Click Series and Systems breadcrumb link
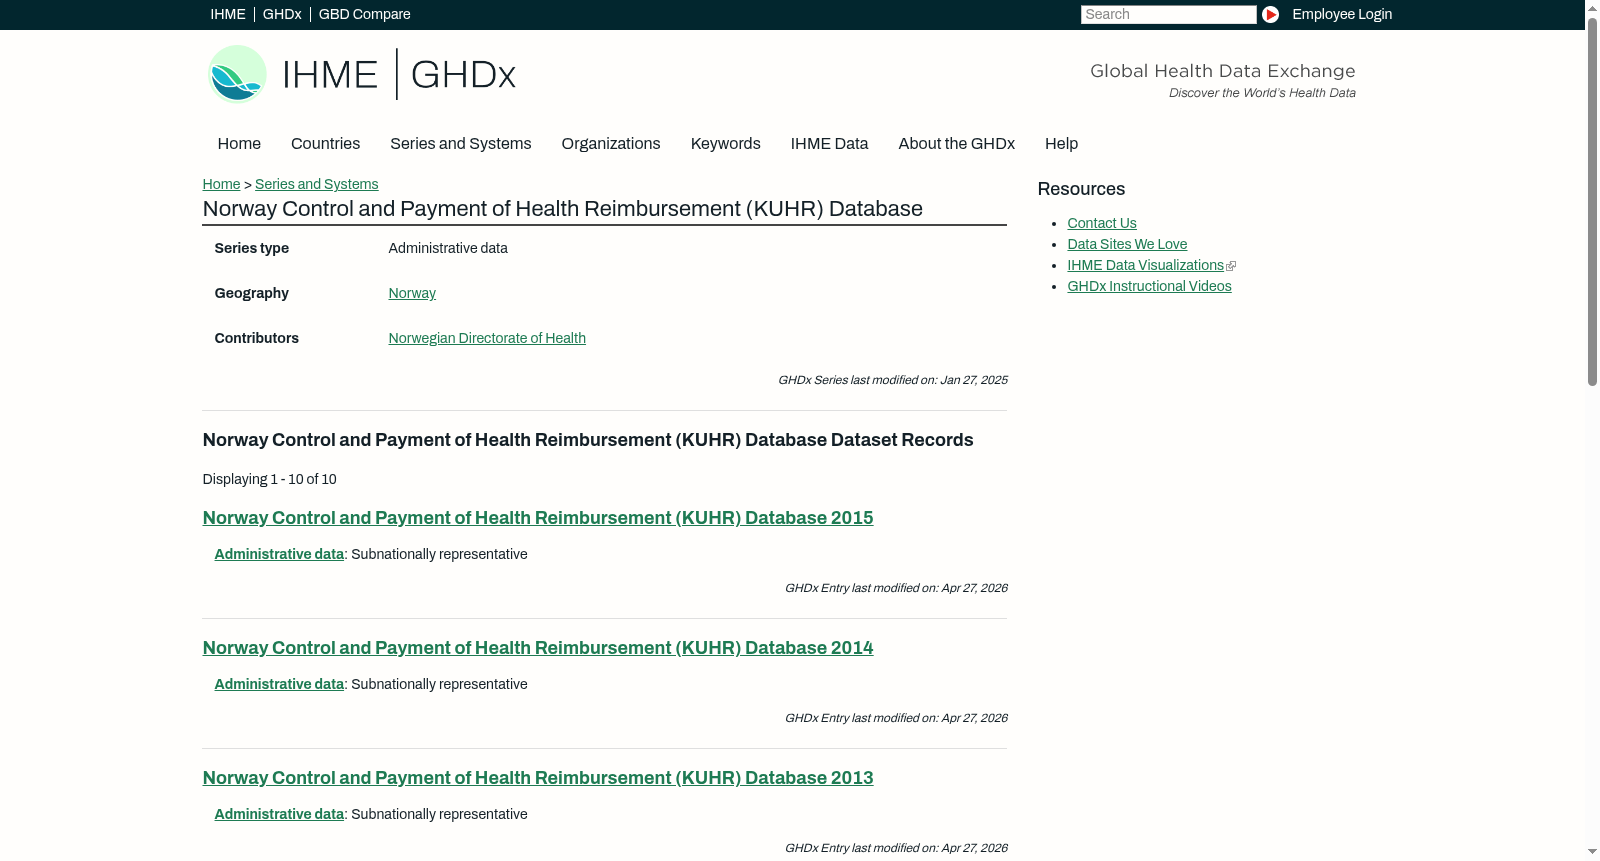The height and width of the screenshot is (861, 1600). pyautogui.click(x=316, y=184)
